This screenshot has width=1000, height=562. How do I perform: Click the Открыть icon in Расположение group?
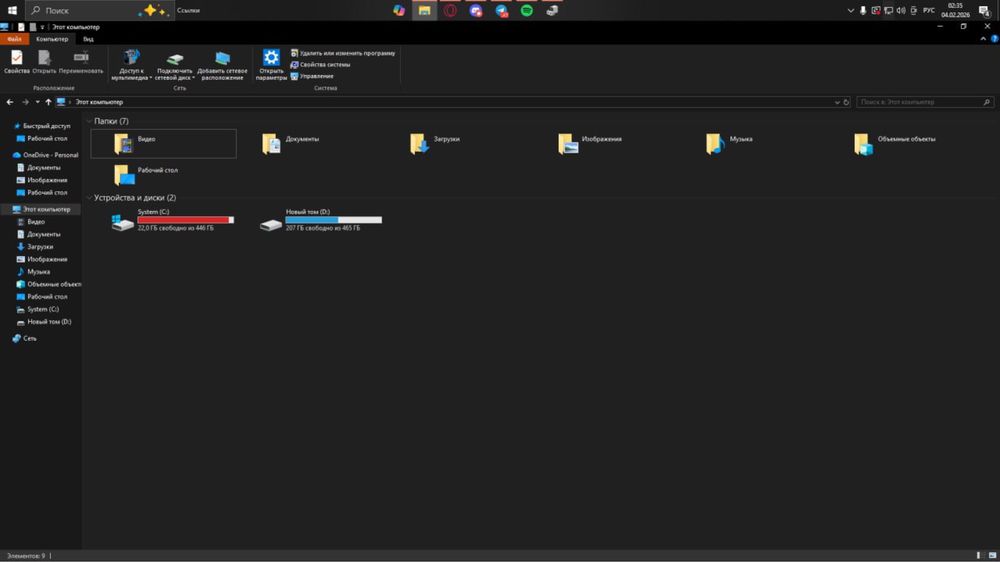point(44,62)
